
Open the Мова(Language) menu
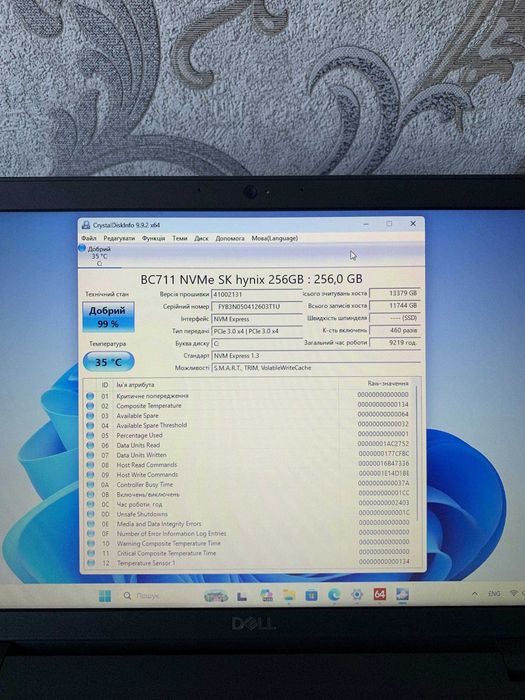275,238
